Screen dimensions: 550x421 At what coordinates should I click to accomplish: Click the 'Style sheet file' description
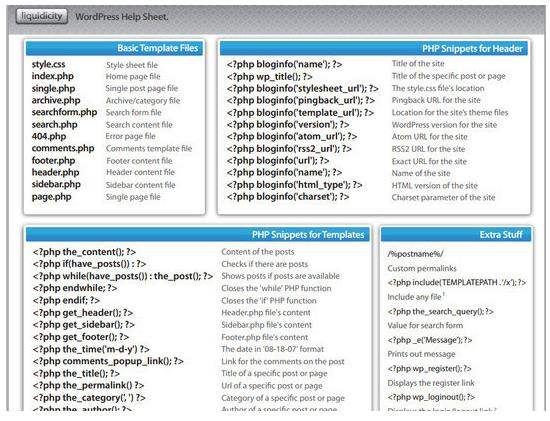pyautogui.click(x=132, y=65)
